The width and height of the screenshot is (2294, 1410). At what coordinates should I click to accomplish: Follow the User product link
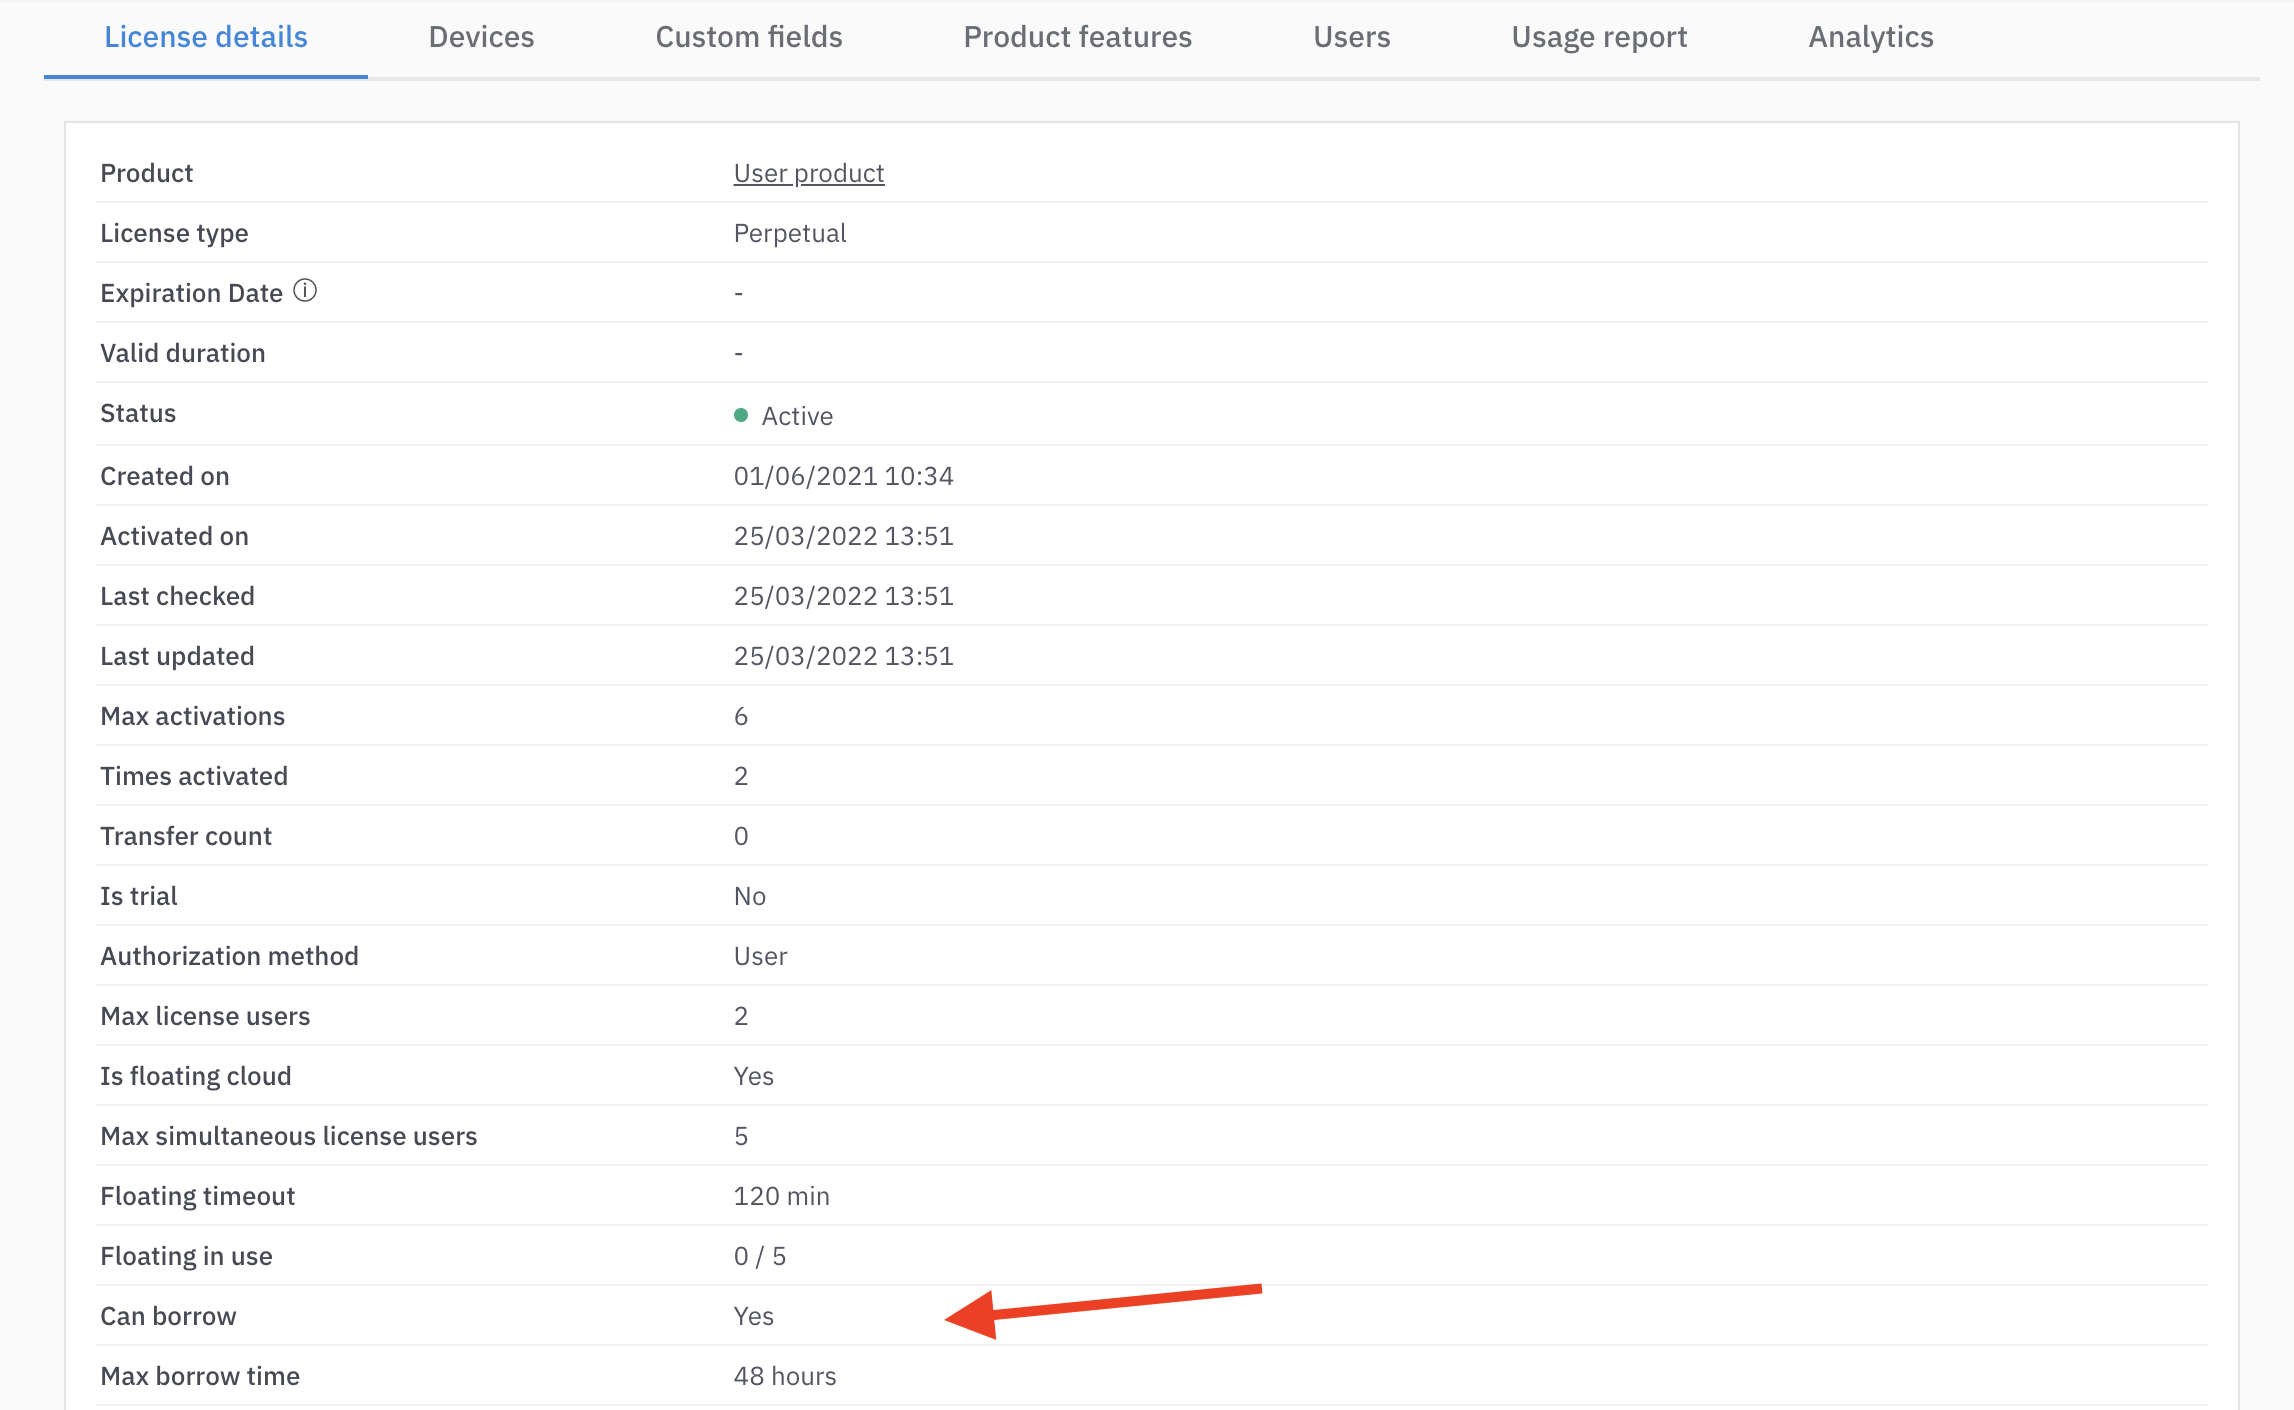[x=808, y=173]
